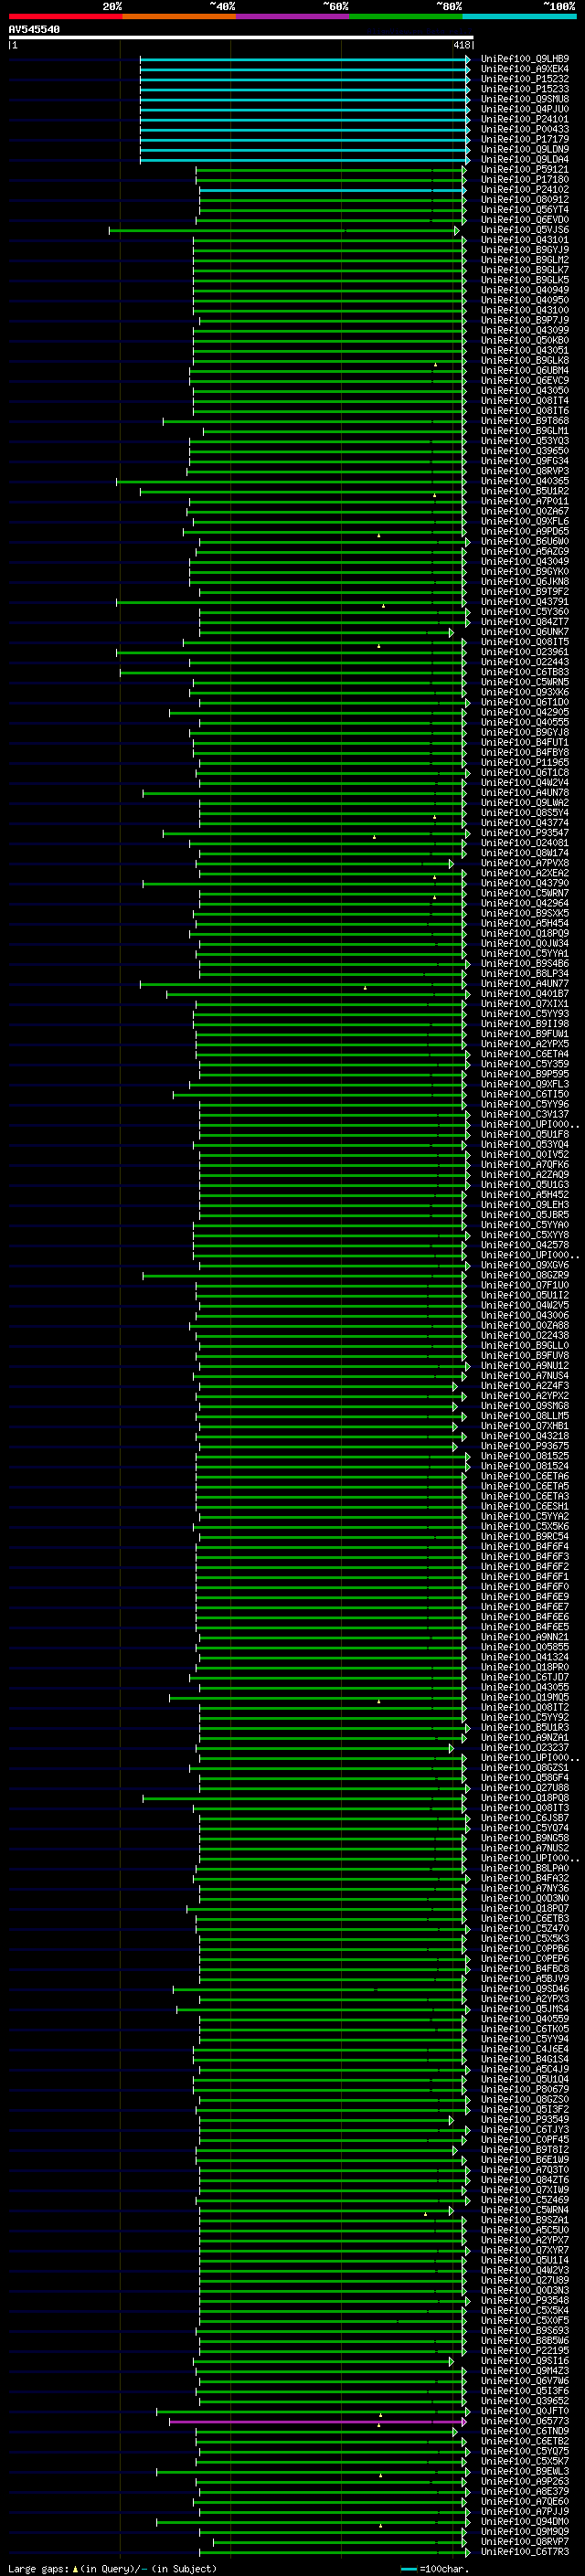Image resolution: width=585 pixels, height=2576 pixels.
Task: Select the UniRef100_B9P7J9 label
Action: (525, 320)
